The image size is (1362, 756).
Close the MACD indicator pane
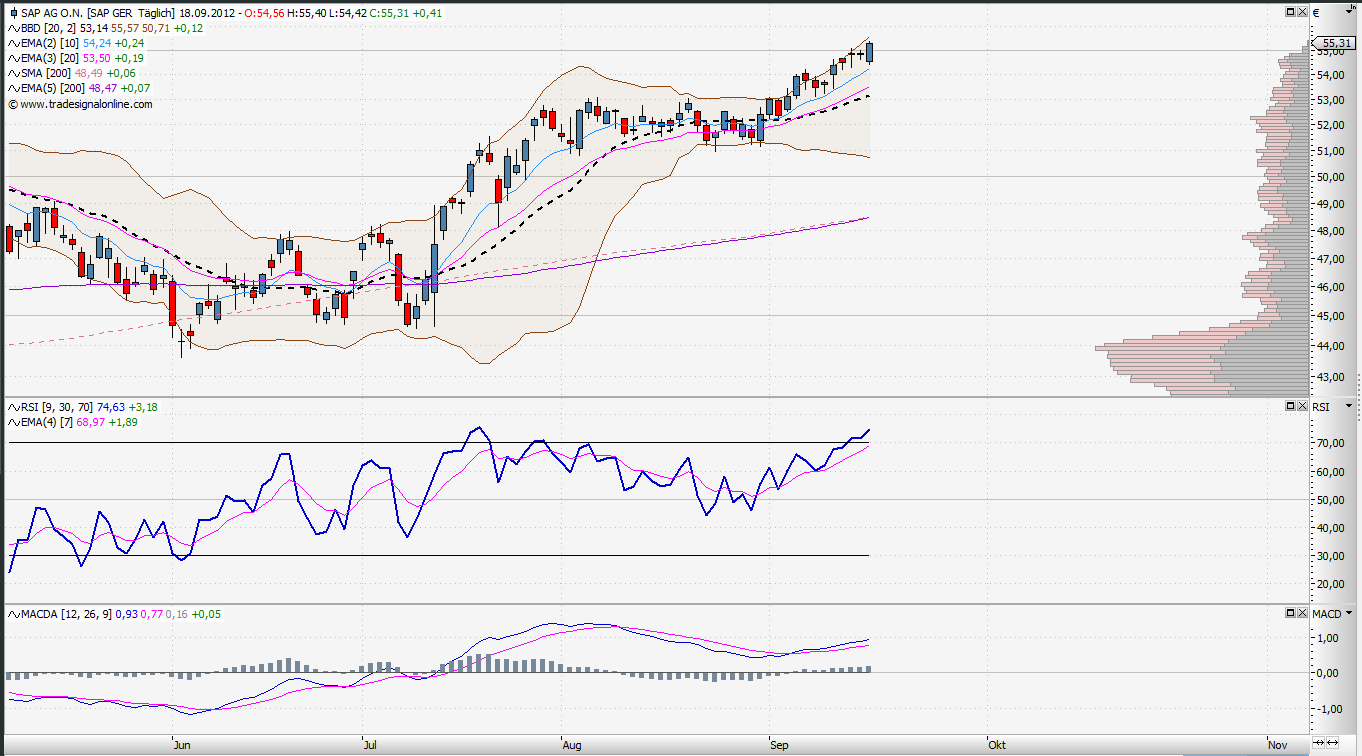1302,612
